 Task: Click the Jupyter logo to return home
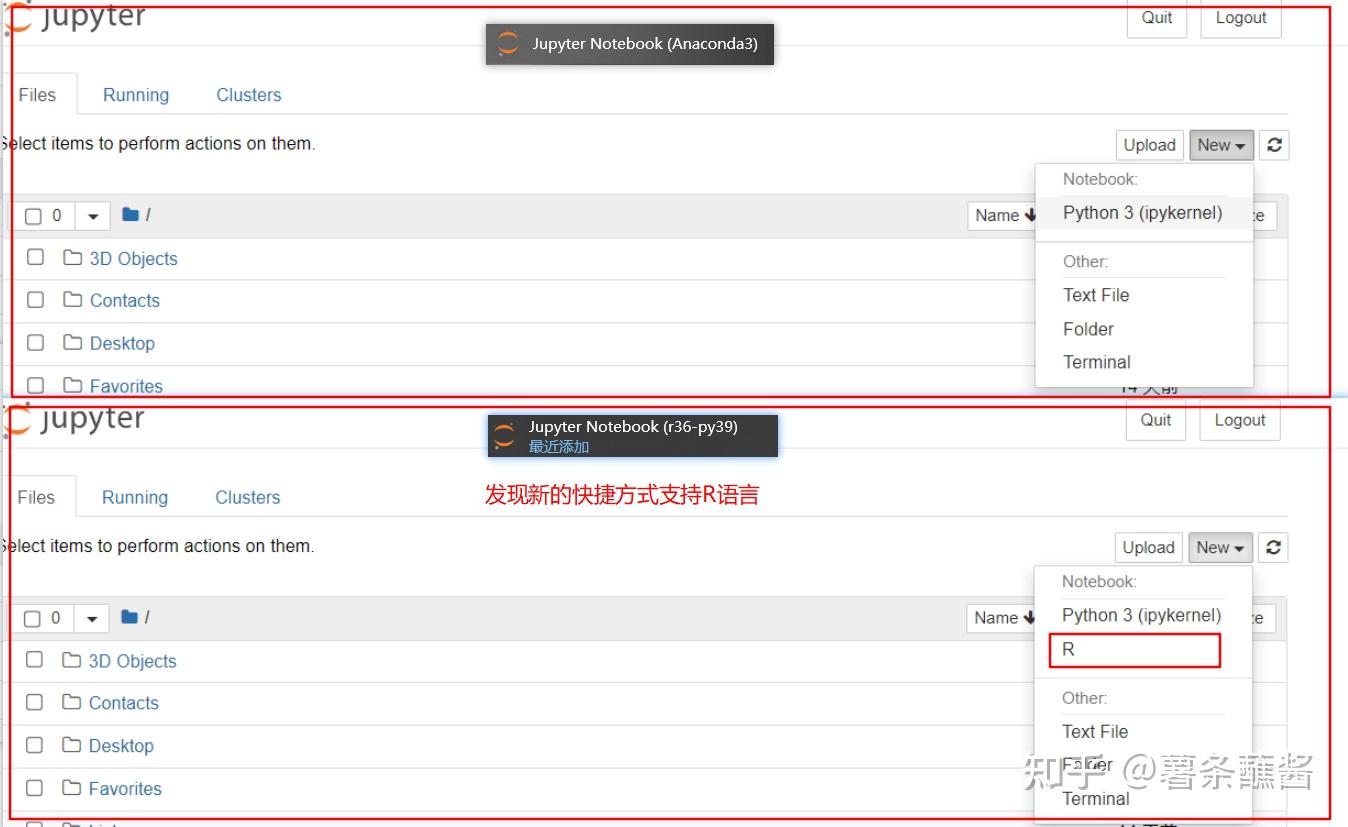75,16
